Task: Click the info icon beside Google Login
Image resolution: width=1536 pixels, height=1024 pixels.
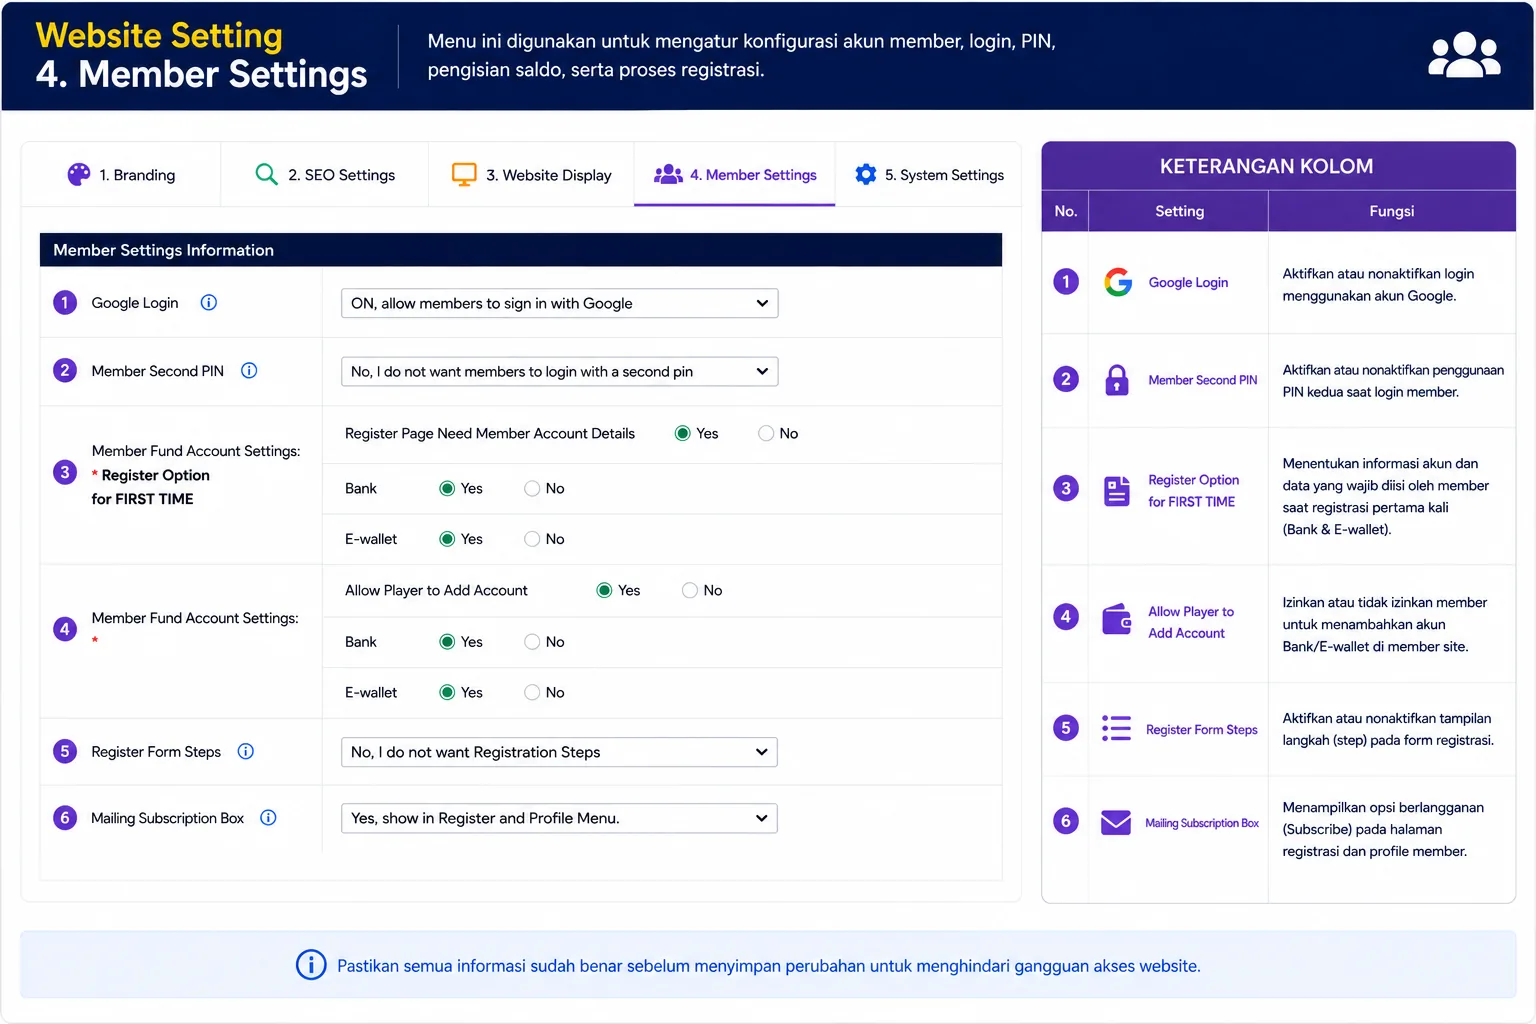Action: [208, 302]
